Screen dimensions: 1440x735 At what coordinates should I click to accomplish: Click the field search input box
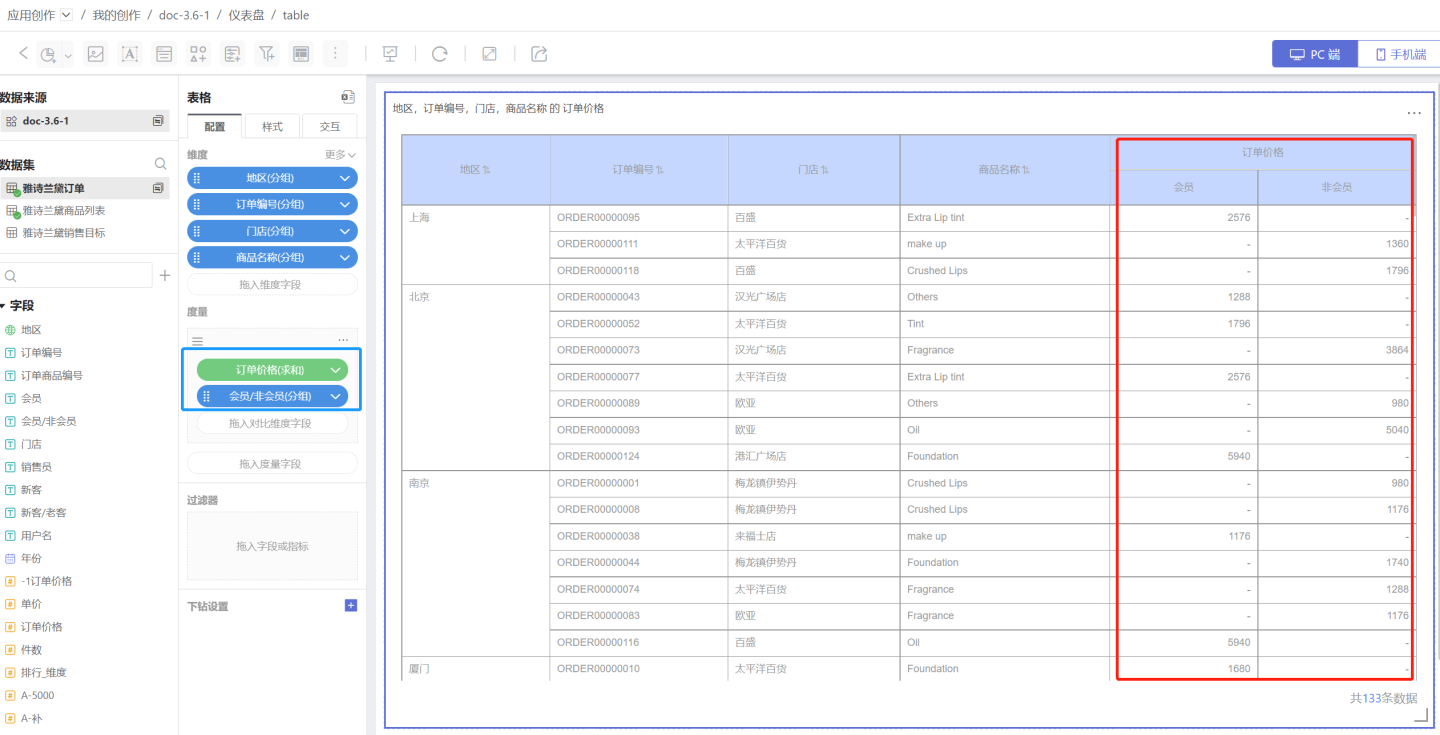click(x=80, y=275)
